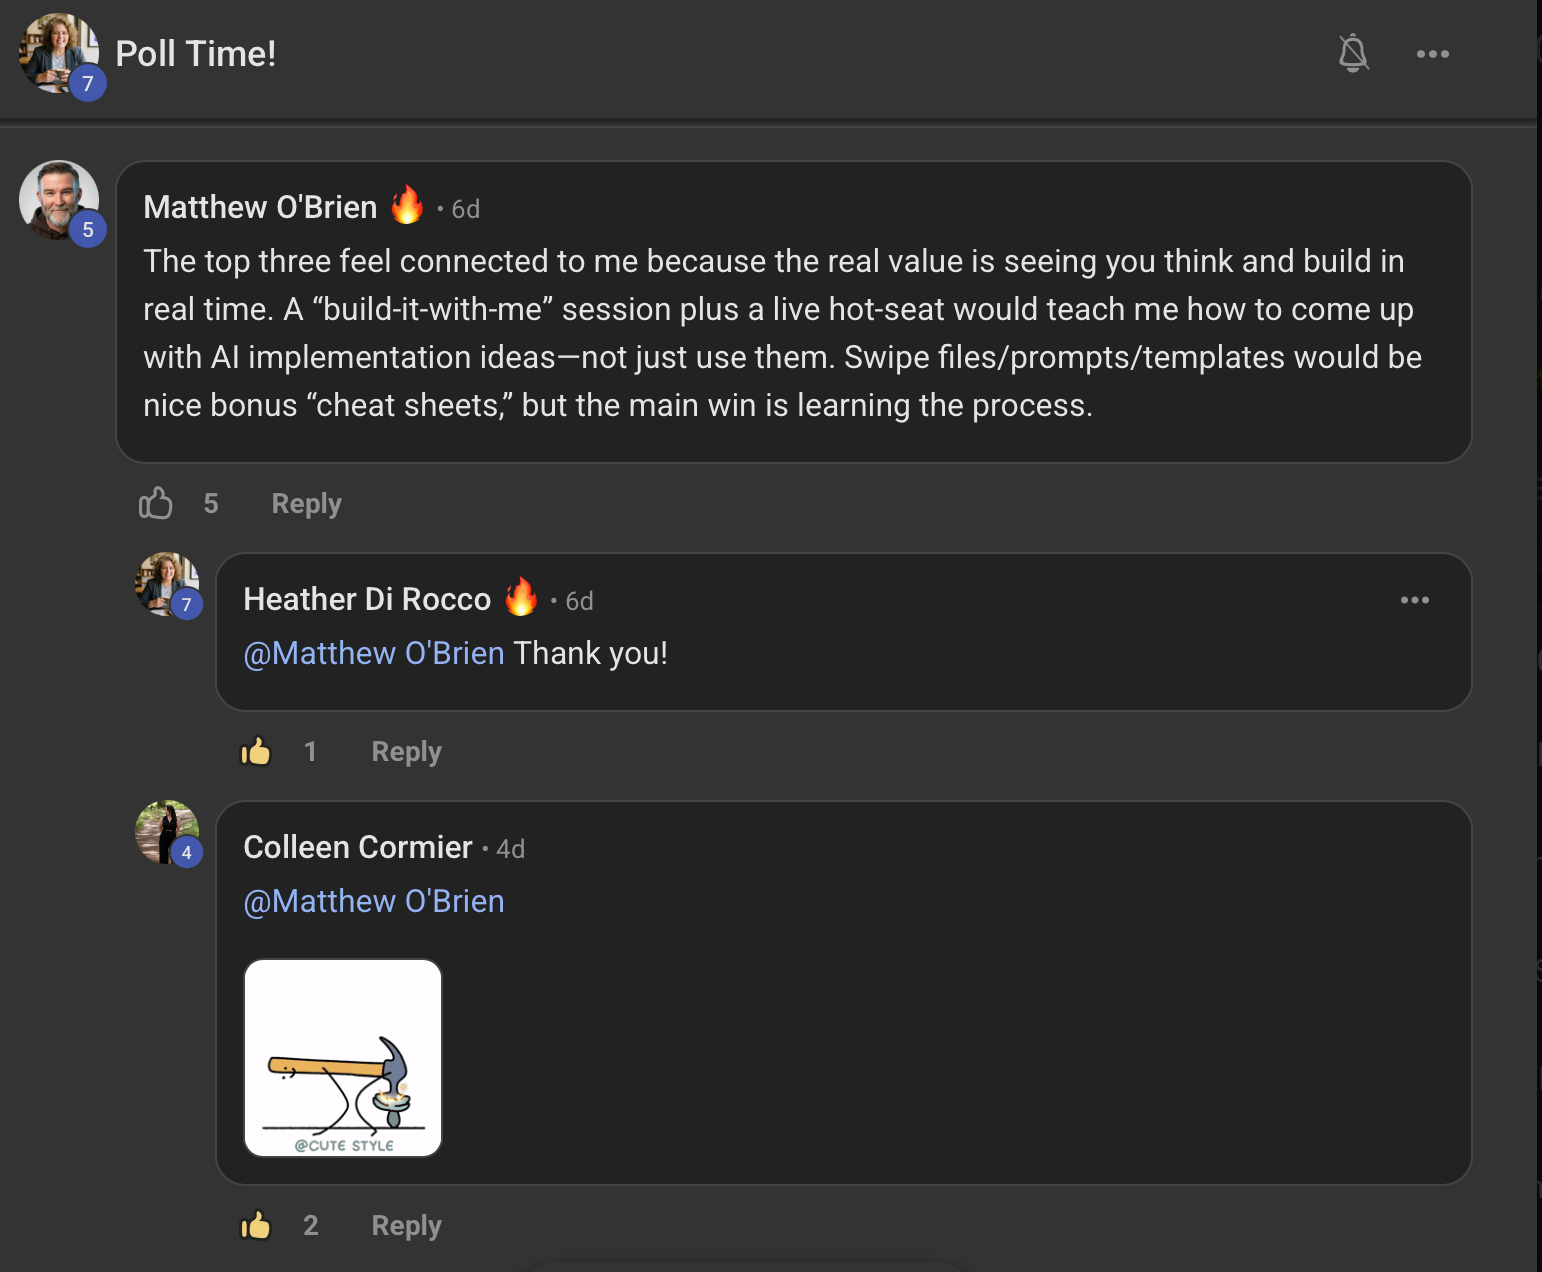1542x1272 pixels.
Task: Click Heather Di Rocco's name in reply
Action: pos(367,599)
